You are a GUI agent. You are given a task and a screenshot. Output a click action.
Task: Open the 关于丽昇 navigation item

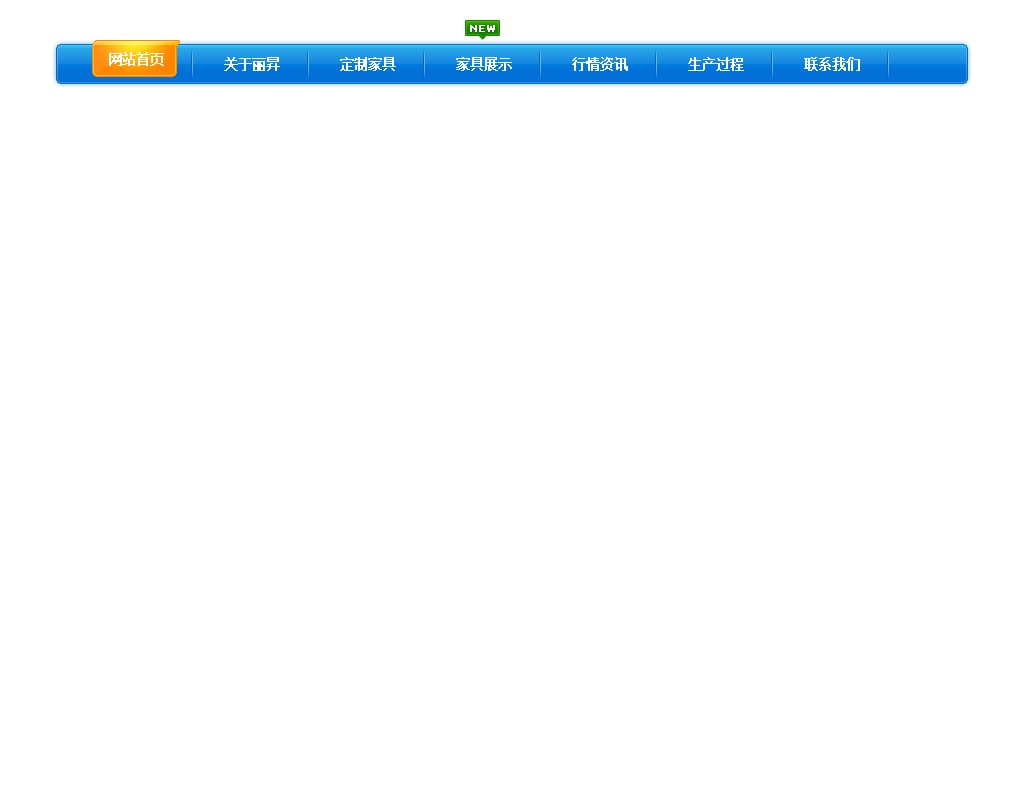coord(251,64)
